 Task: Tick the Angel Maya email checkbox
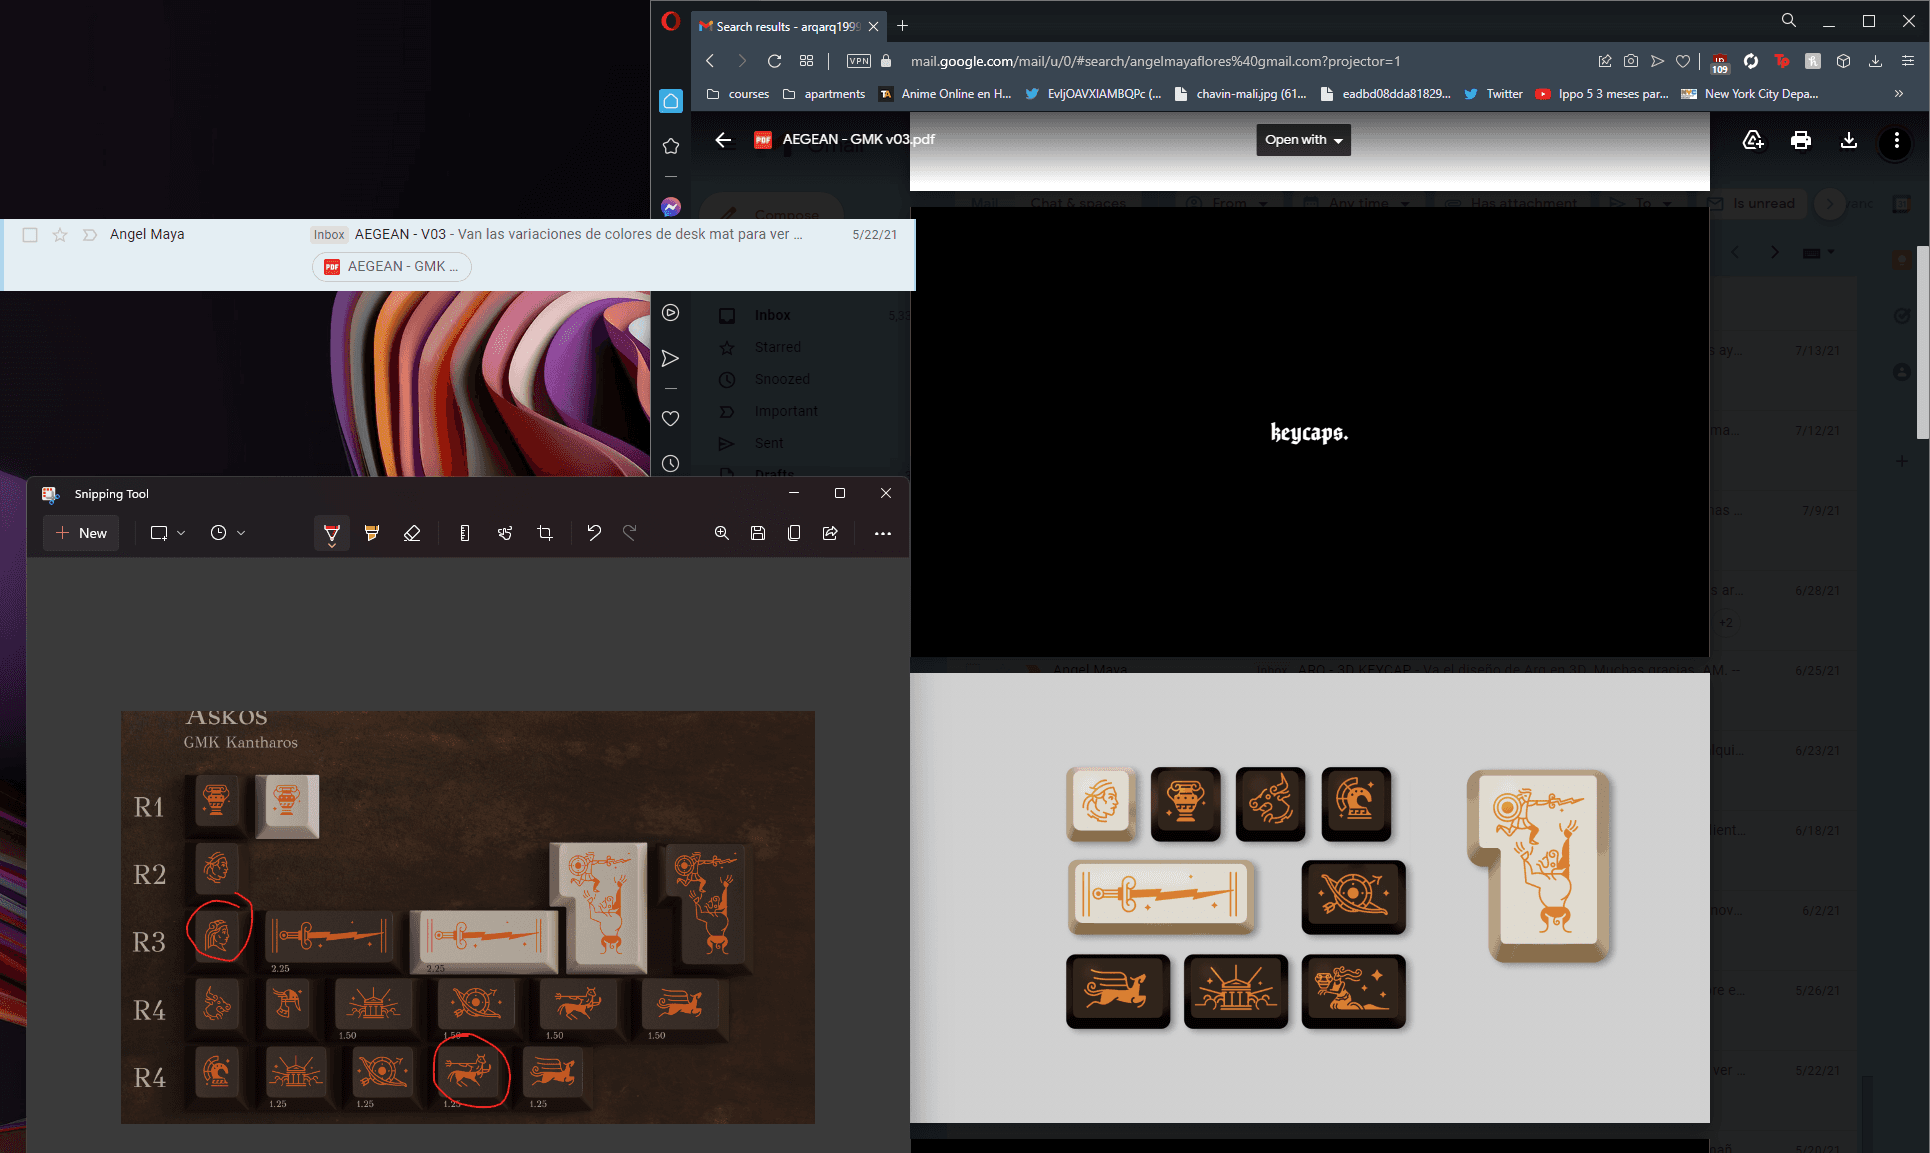tap(30, 234)
